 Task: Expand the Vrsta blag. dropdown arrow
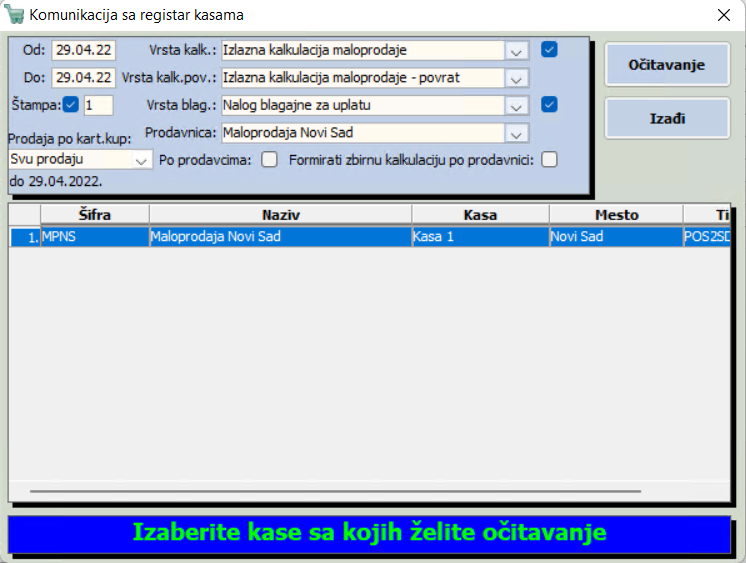pyautogui.click(x=516, y=106)
